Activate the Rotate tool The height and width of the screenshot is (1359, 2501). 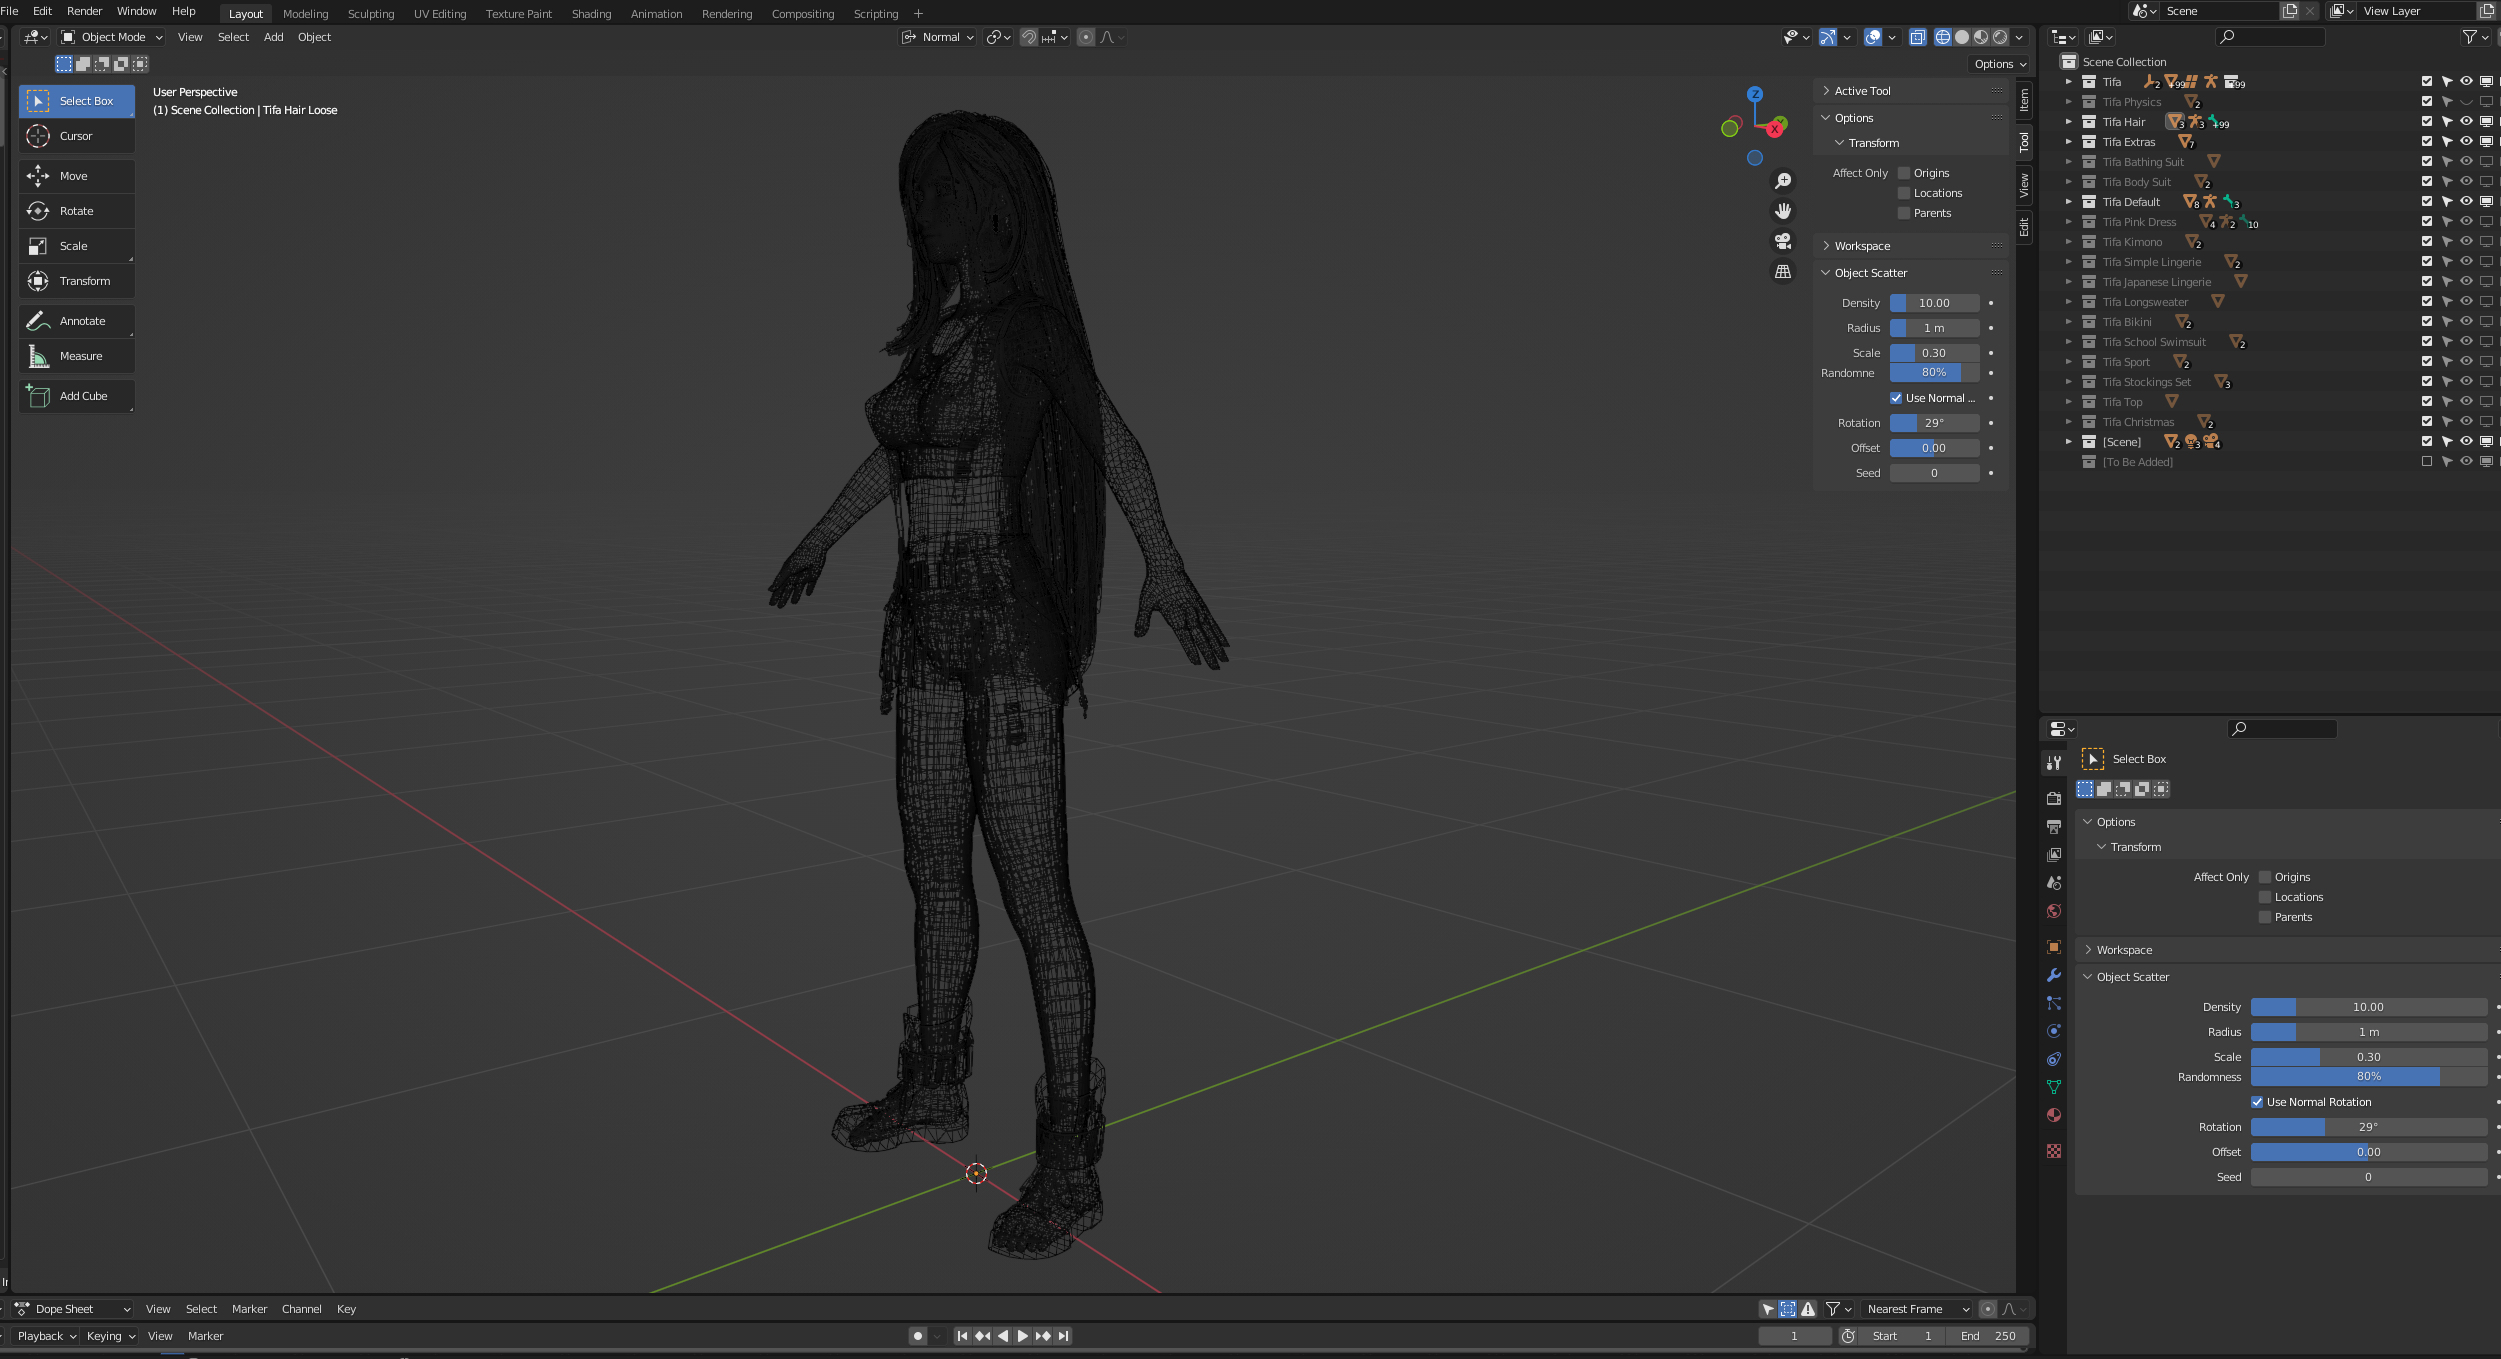pyautogui.click(x=76, y=211)
